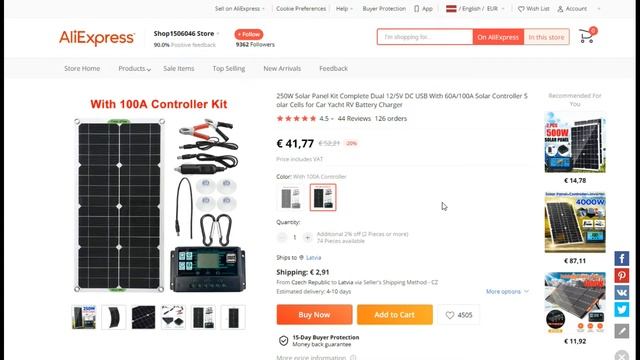Share product on VK icon
This screenshot has width=640, height=360.
[x=622, y=293]
